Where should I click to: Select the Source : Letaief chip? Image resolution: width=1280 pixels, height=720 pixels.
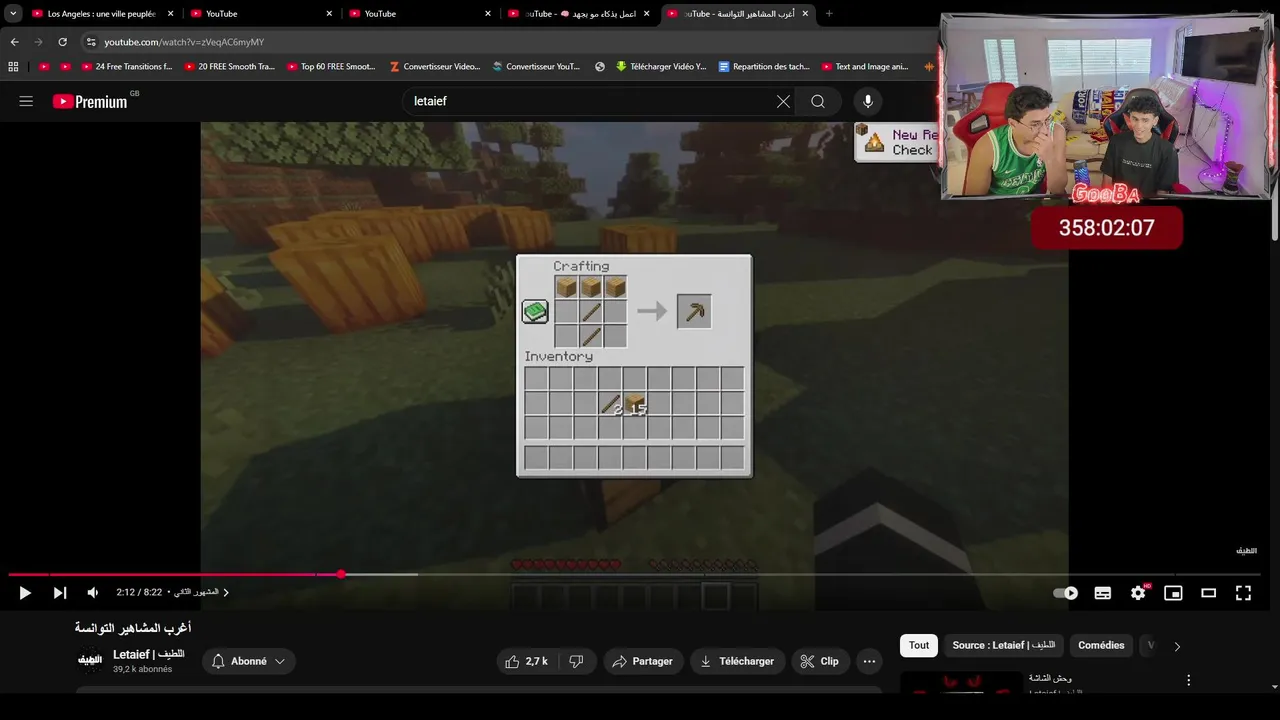coord(1003,645)
